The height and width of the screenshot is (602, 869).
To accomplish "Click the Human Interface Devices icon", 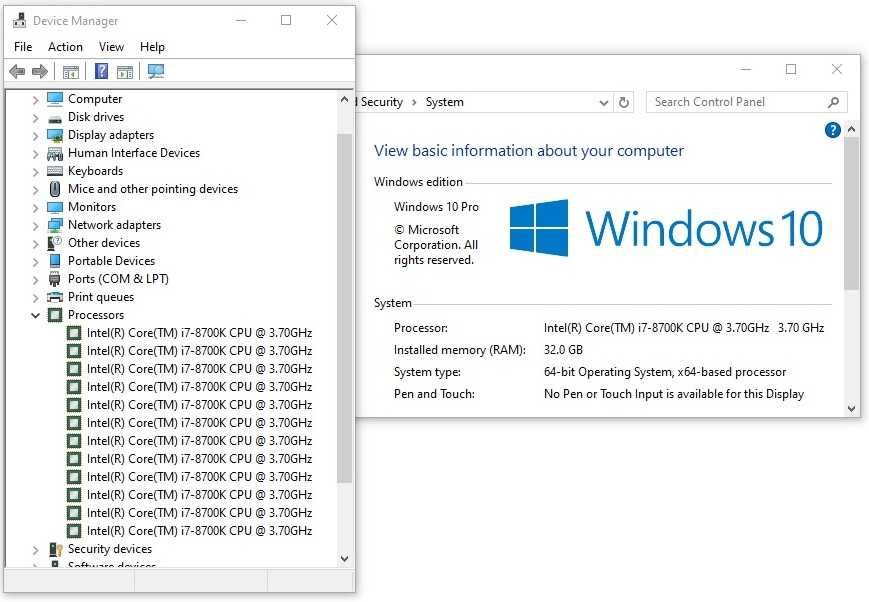I will 55,153.
